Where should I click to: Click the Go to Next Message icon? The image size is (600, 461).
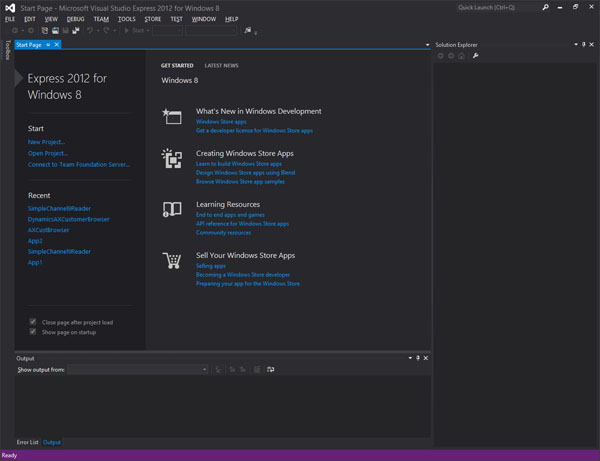click(243, 370)
